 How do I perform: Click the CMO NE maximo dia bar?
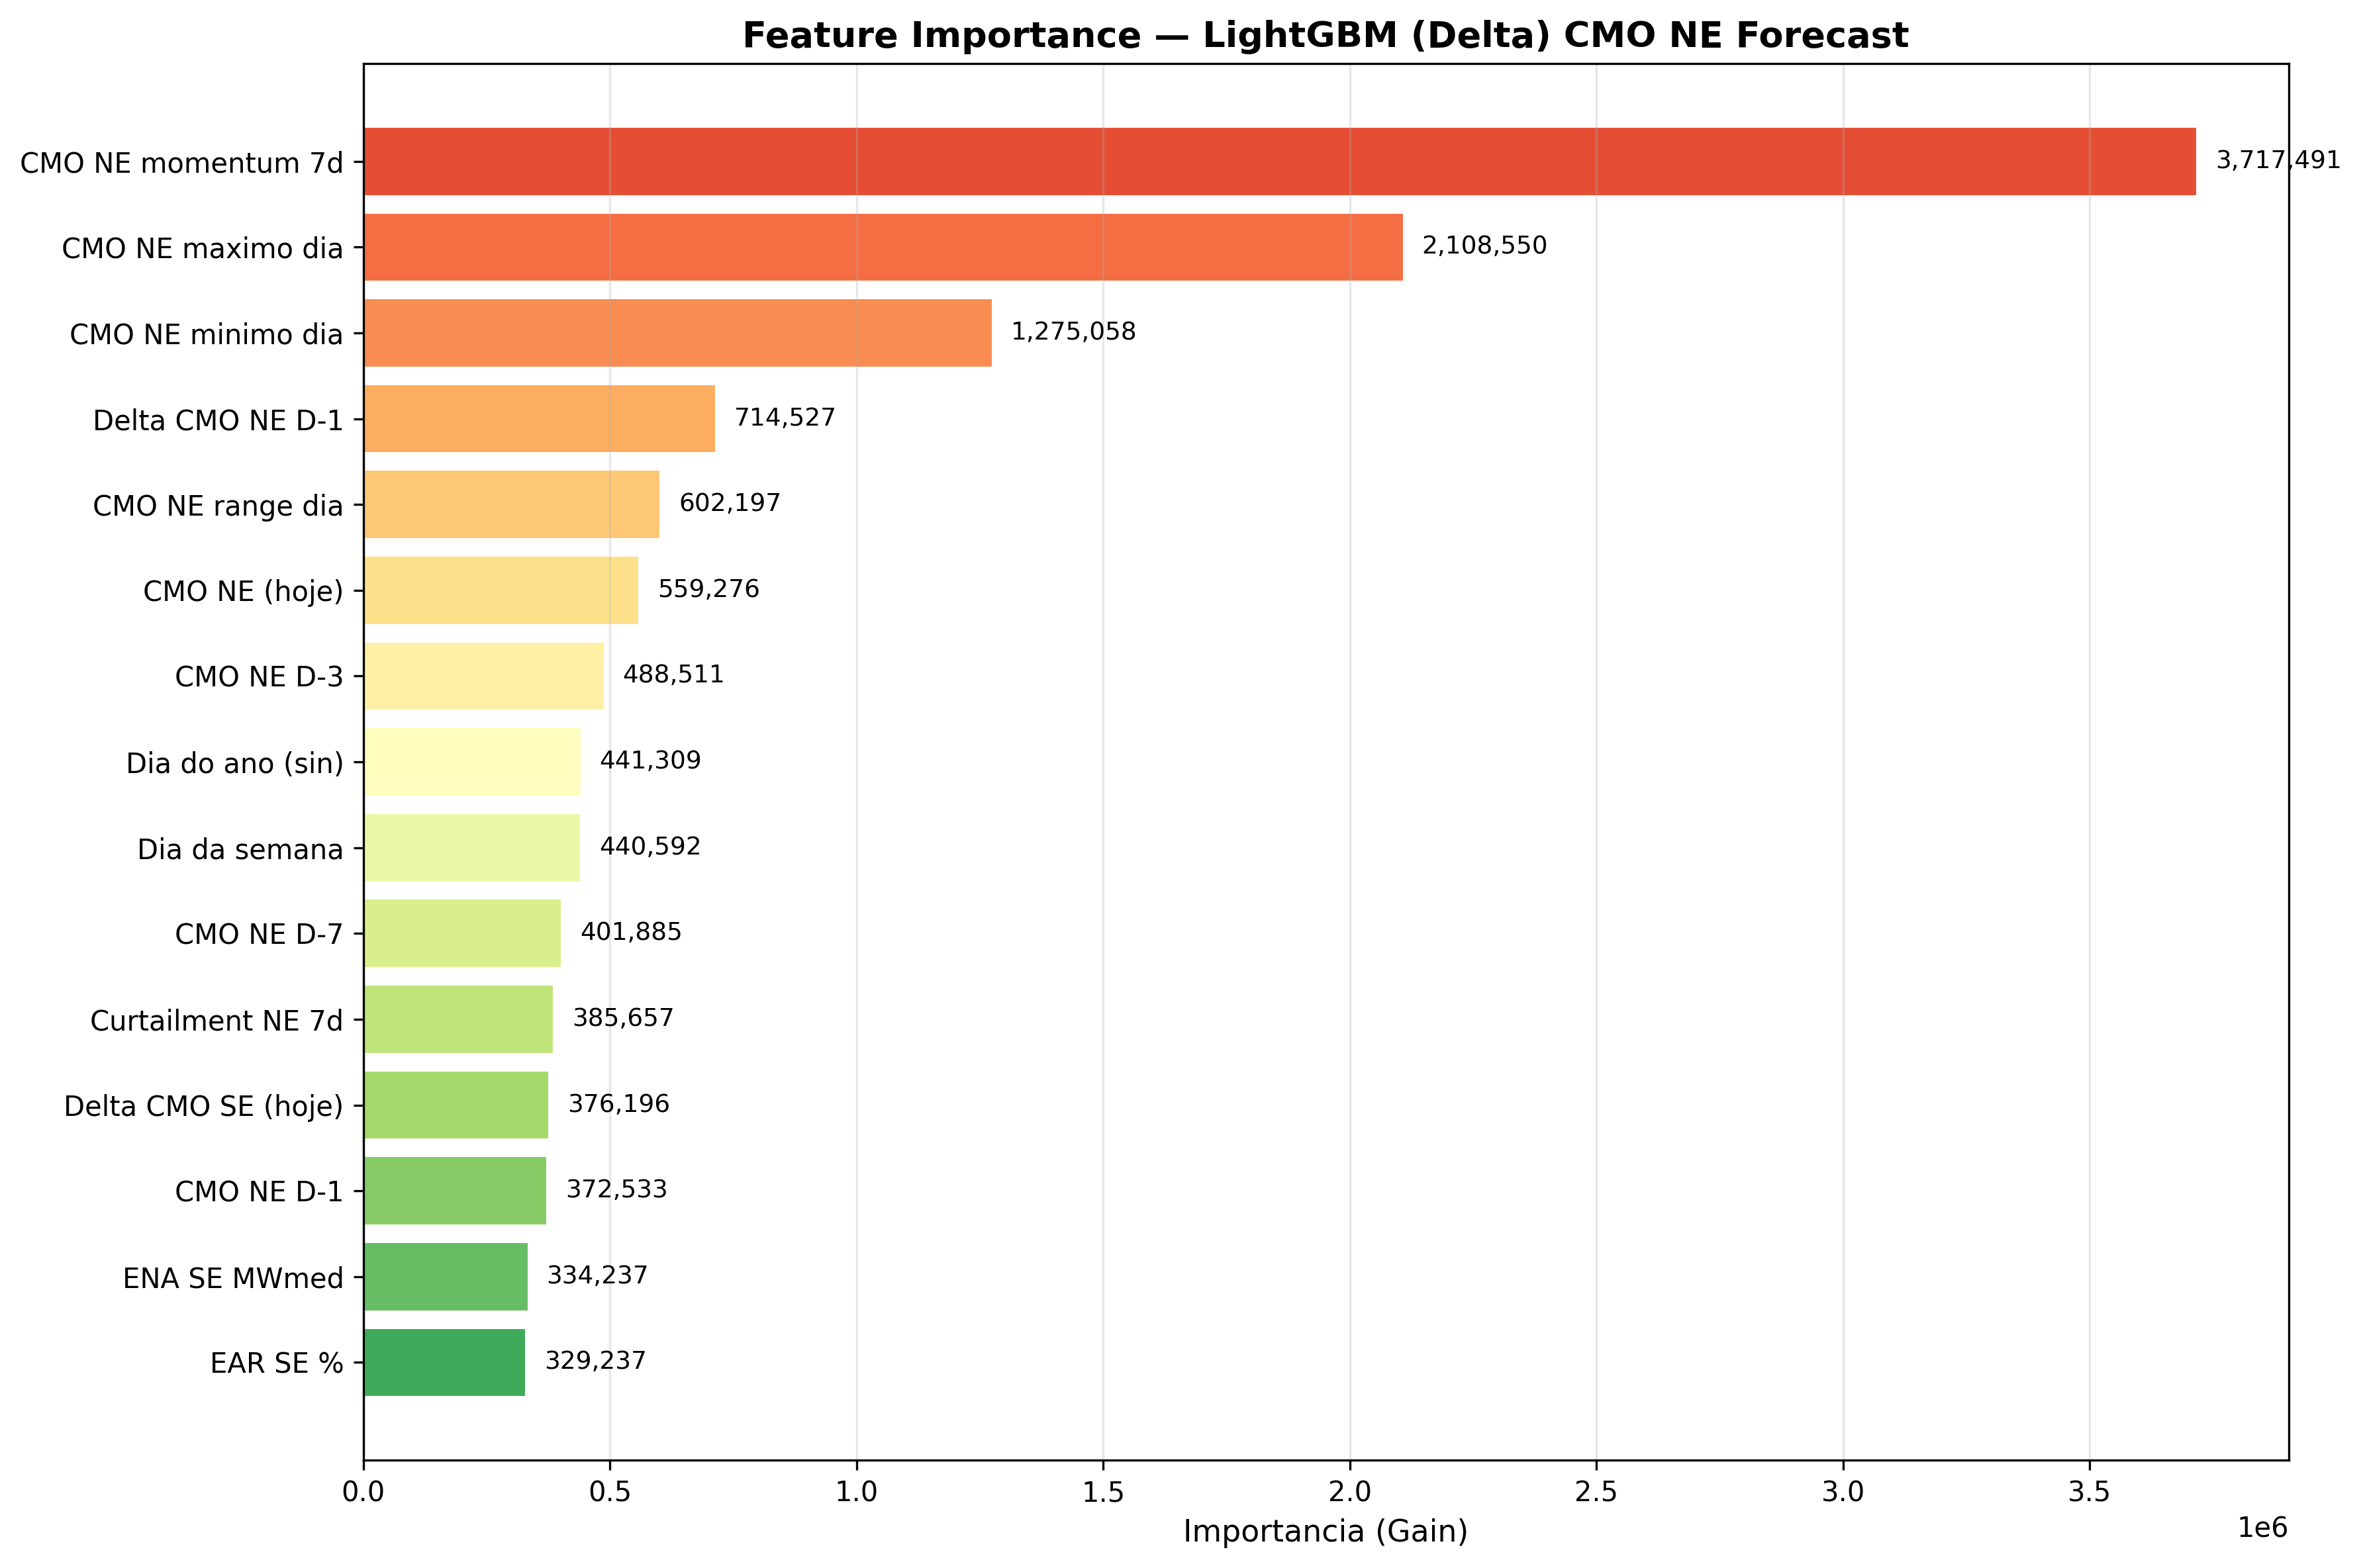[882, 247]
